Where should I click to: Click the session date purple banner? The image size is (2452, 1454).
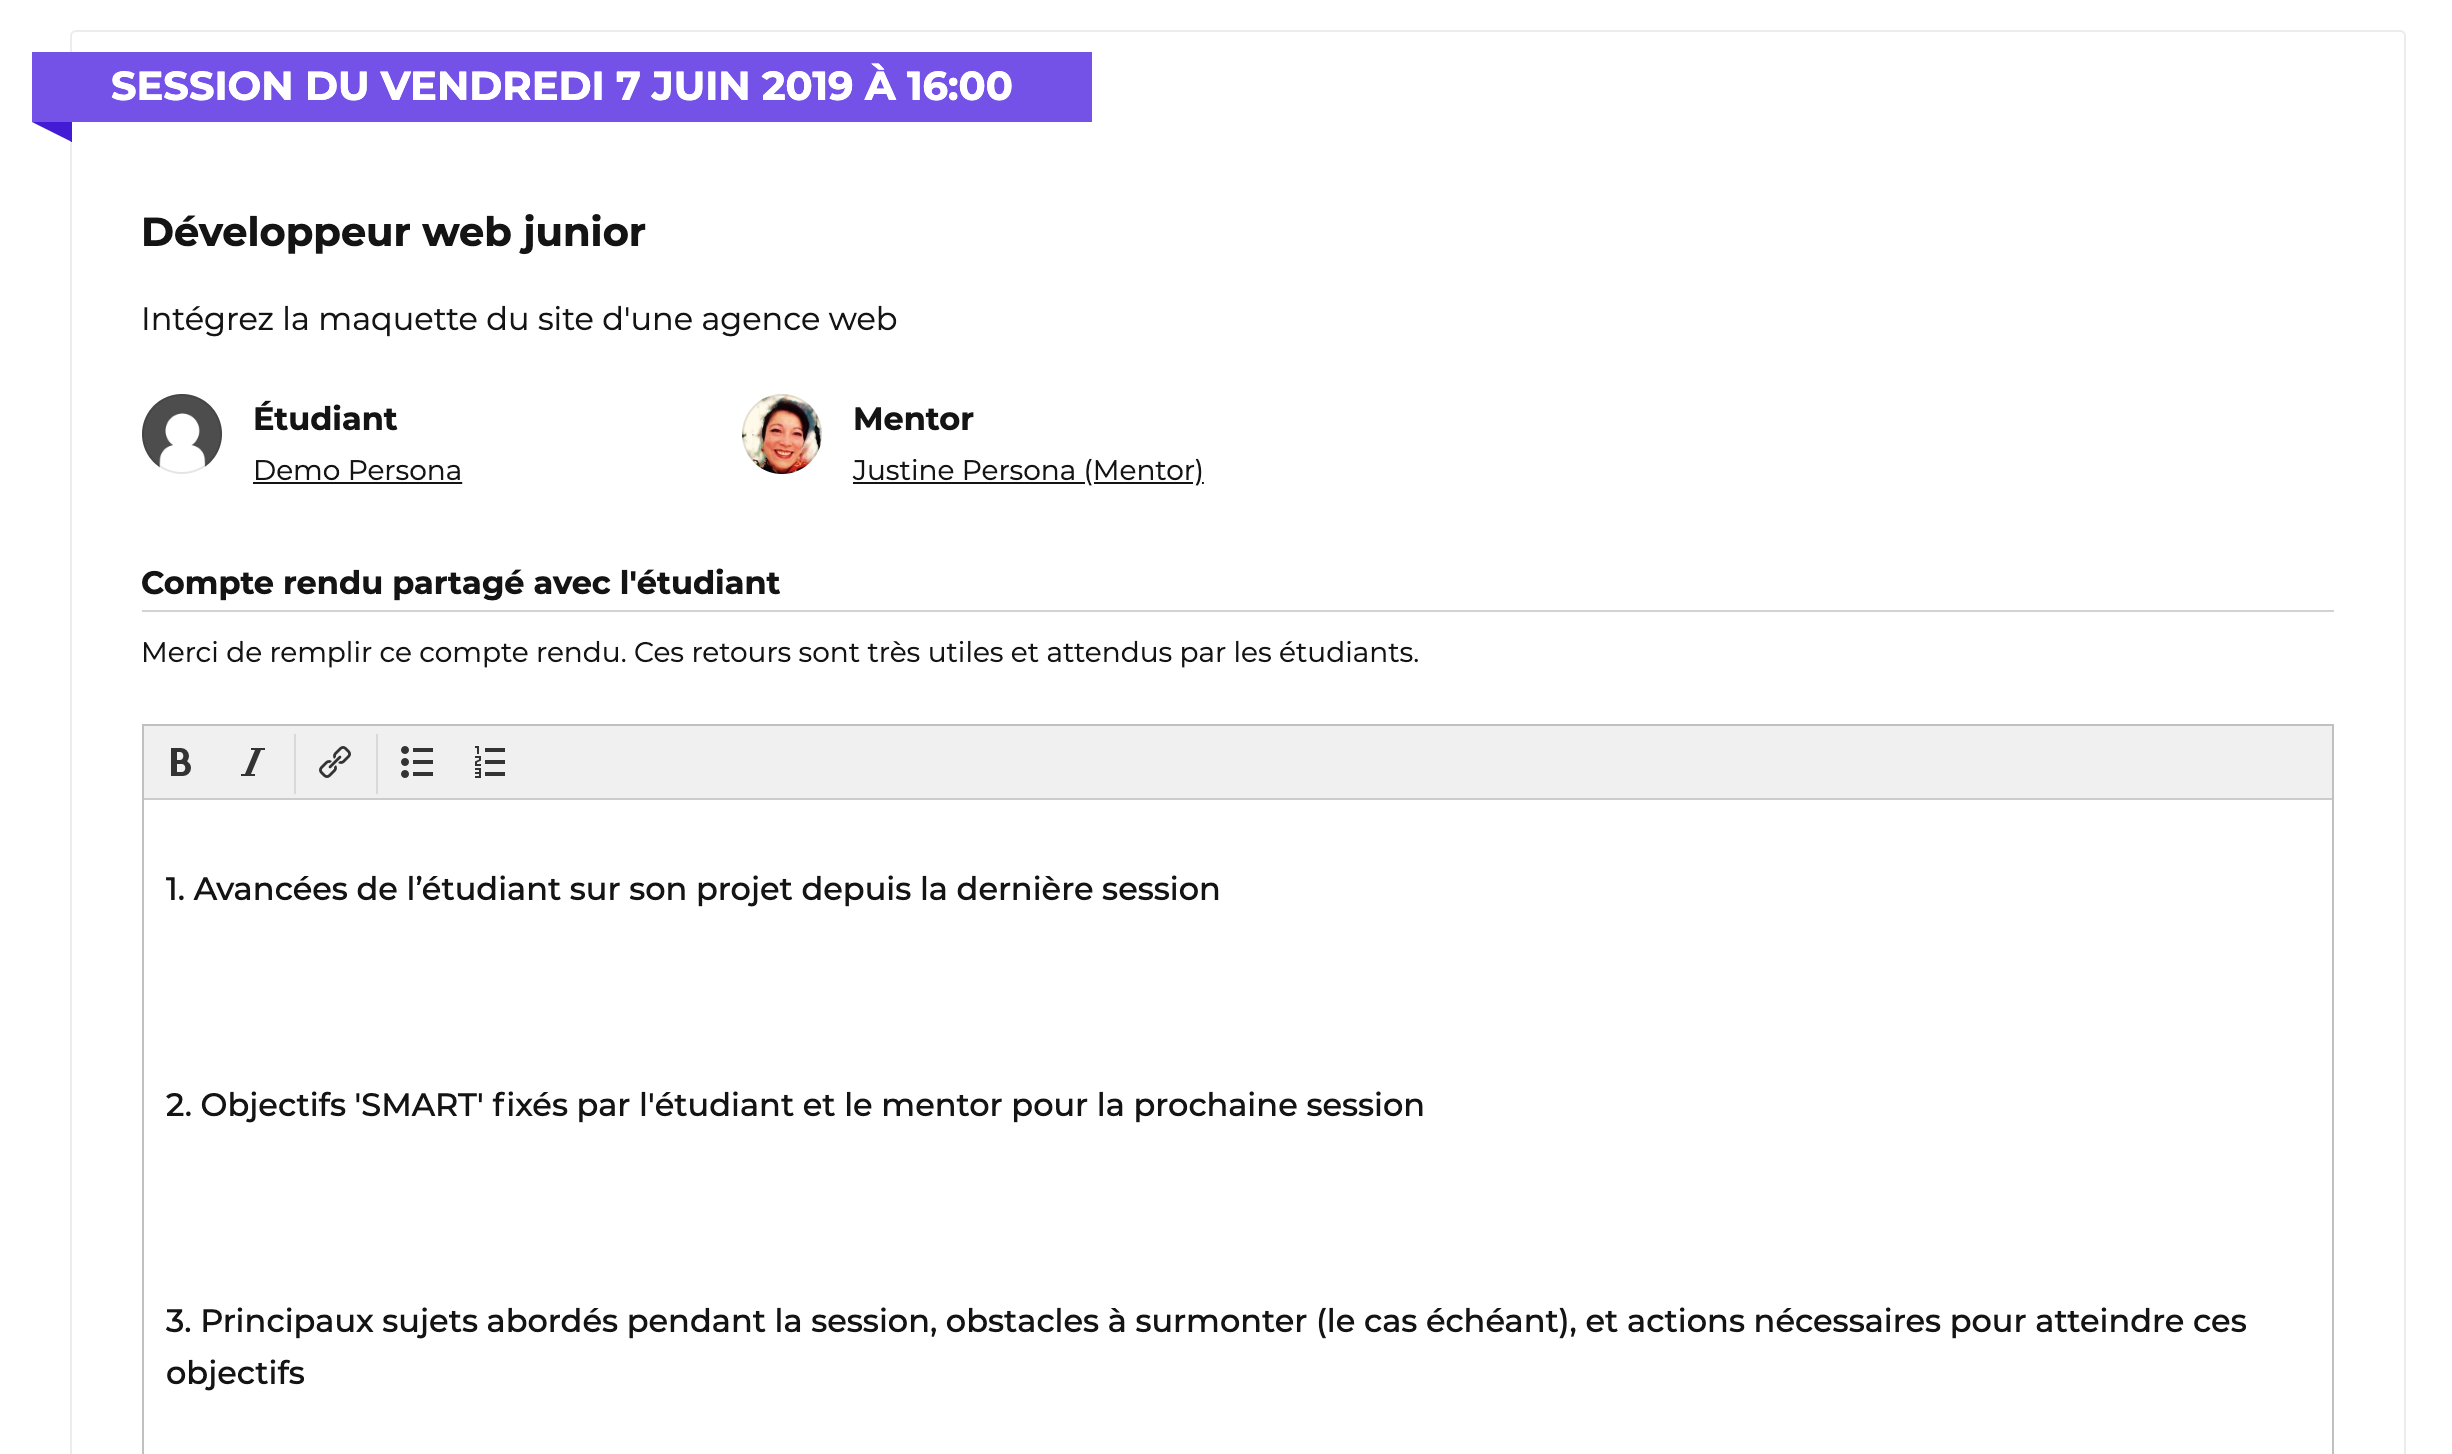(x=561, y=87)
